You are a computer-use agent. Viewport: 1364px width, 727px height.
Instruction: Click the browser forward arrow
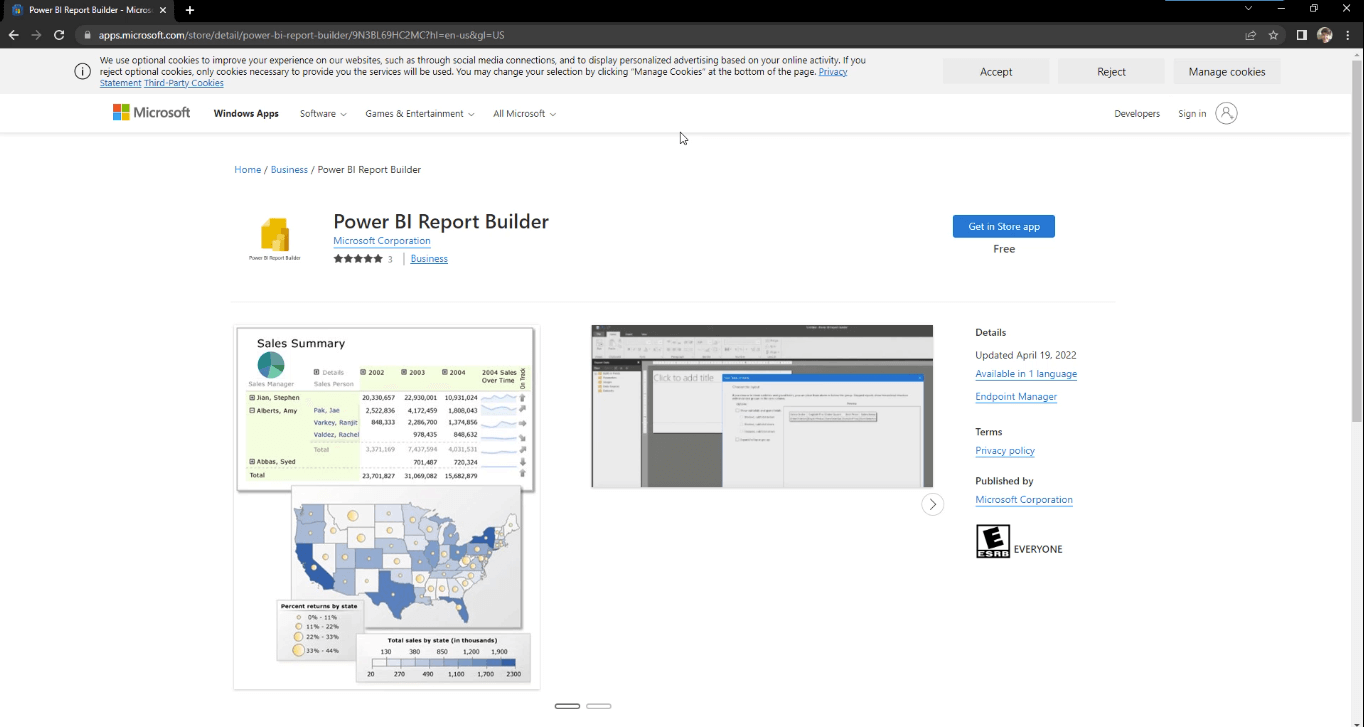tap(36, 35)
